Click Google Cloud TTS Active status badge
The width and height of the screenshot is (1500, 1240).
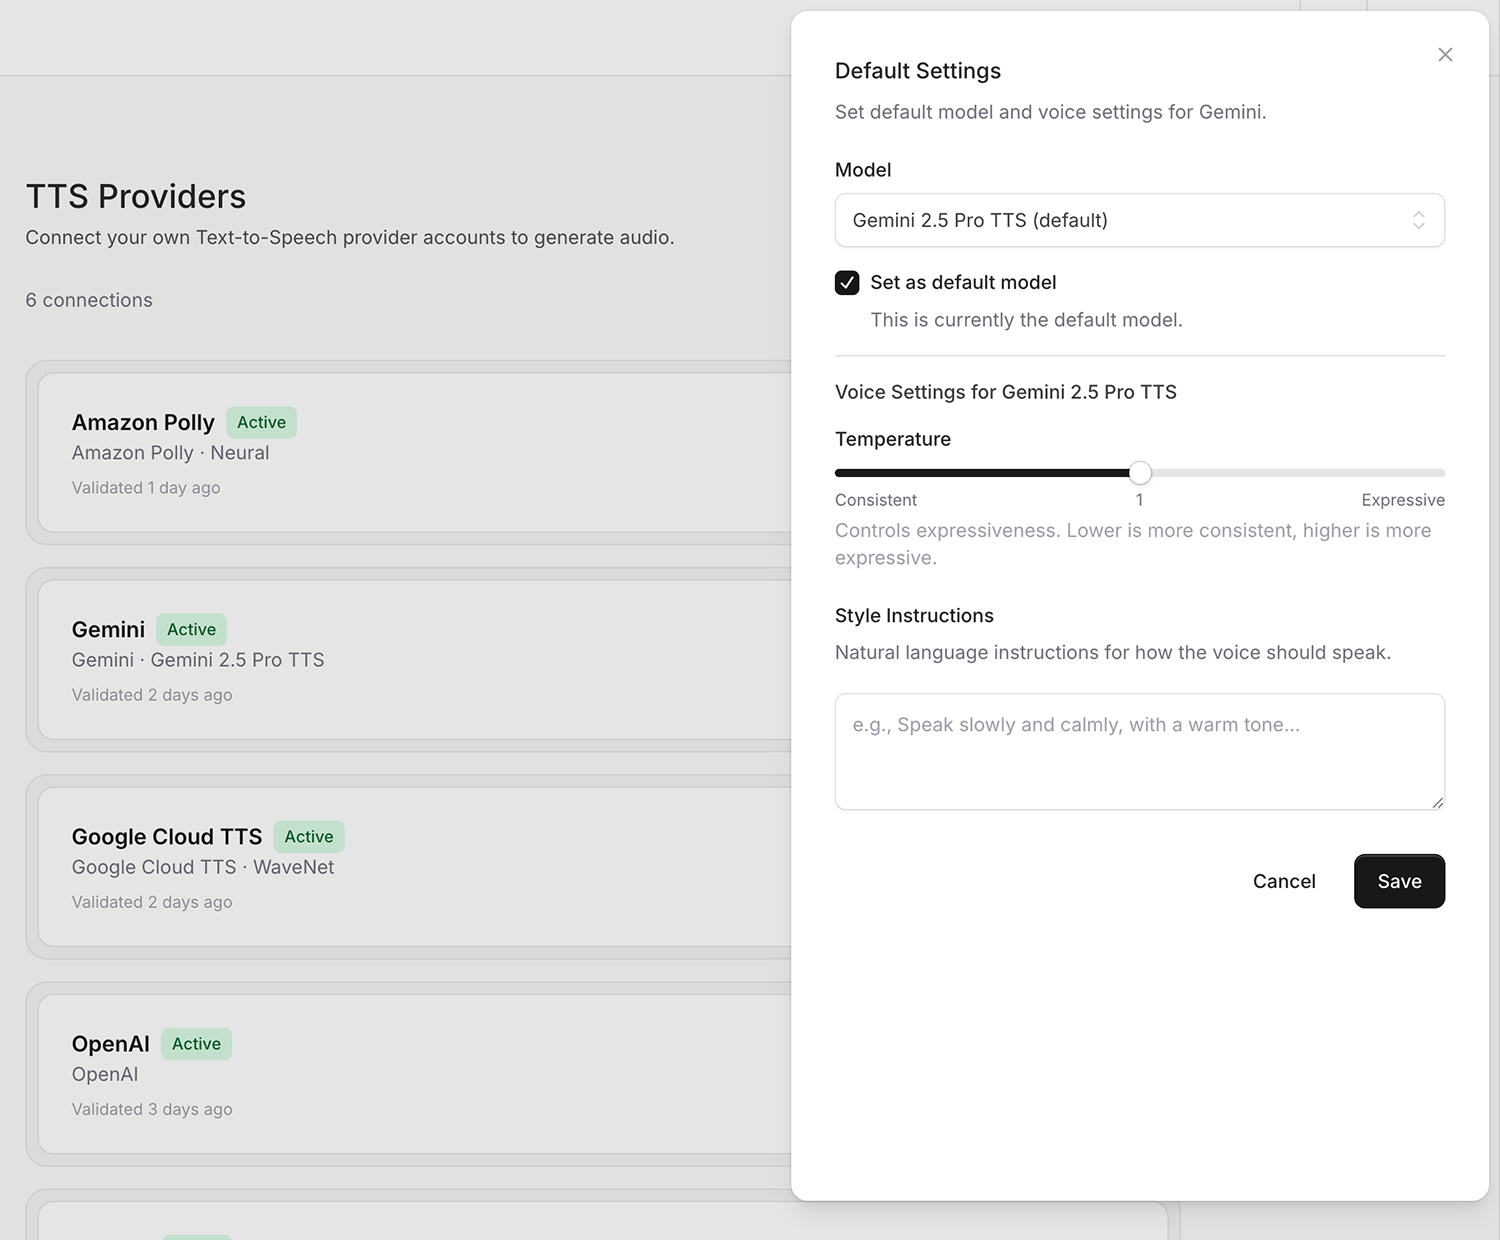pos(308,837)
